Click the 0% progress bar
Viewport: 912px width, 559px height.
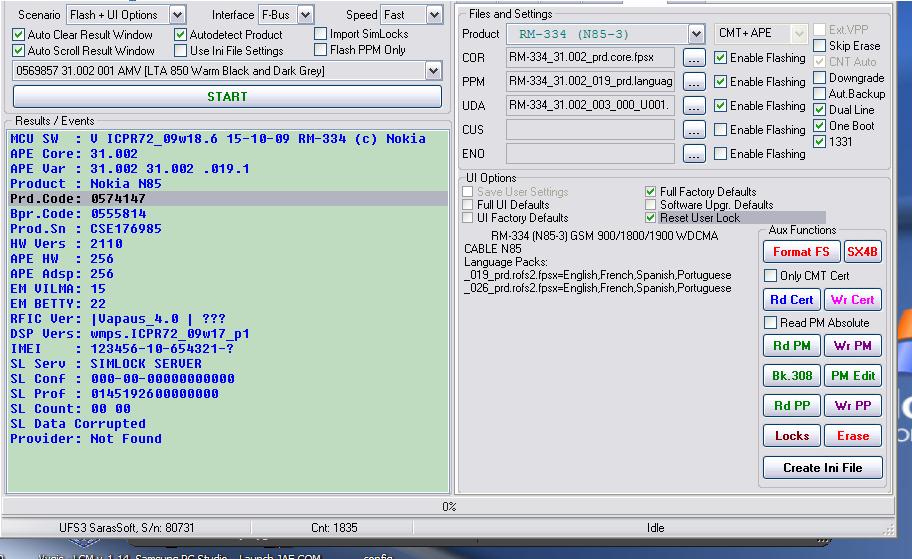click(448, 507)
